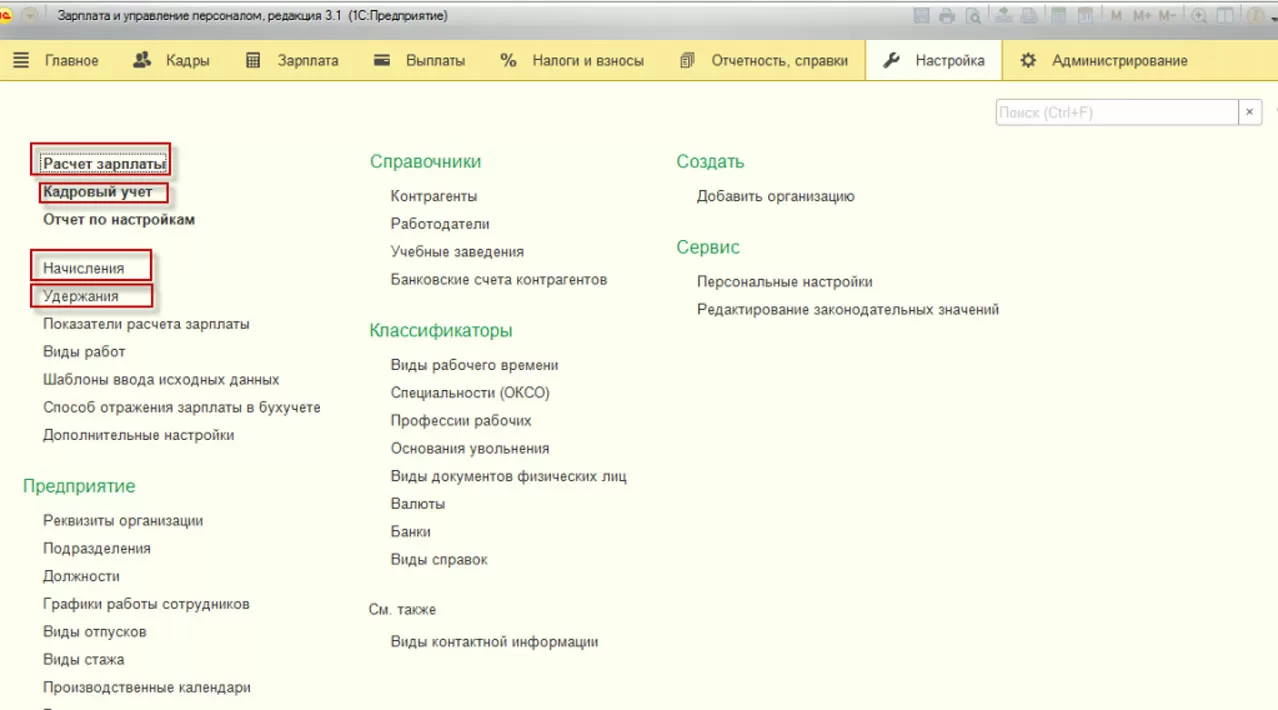The height and width of the screenshot is (710, 1278).
Task: Click the wrench icon beside Настройка
Action: click(891, 60)
